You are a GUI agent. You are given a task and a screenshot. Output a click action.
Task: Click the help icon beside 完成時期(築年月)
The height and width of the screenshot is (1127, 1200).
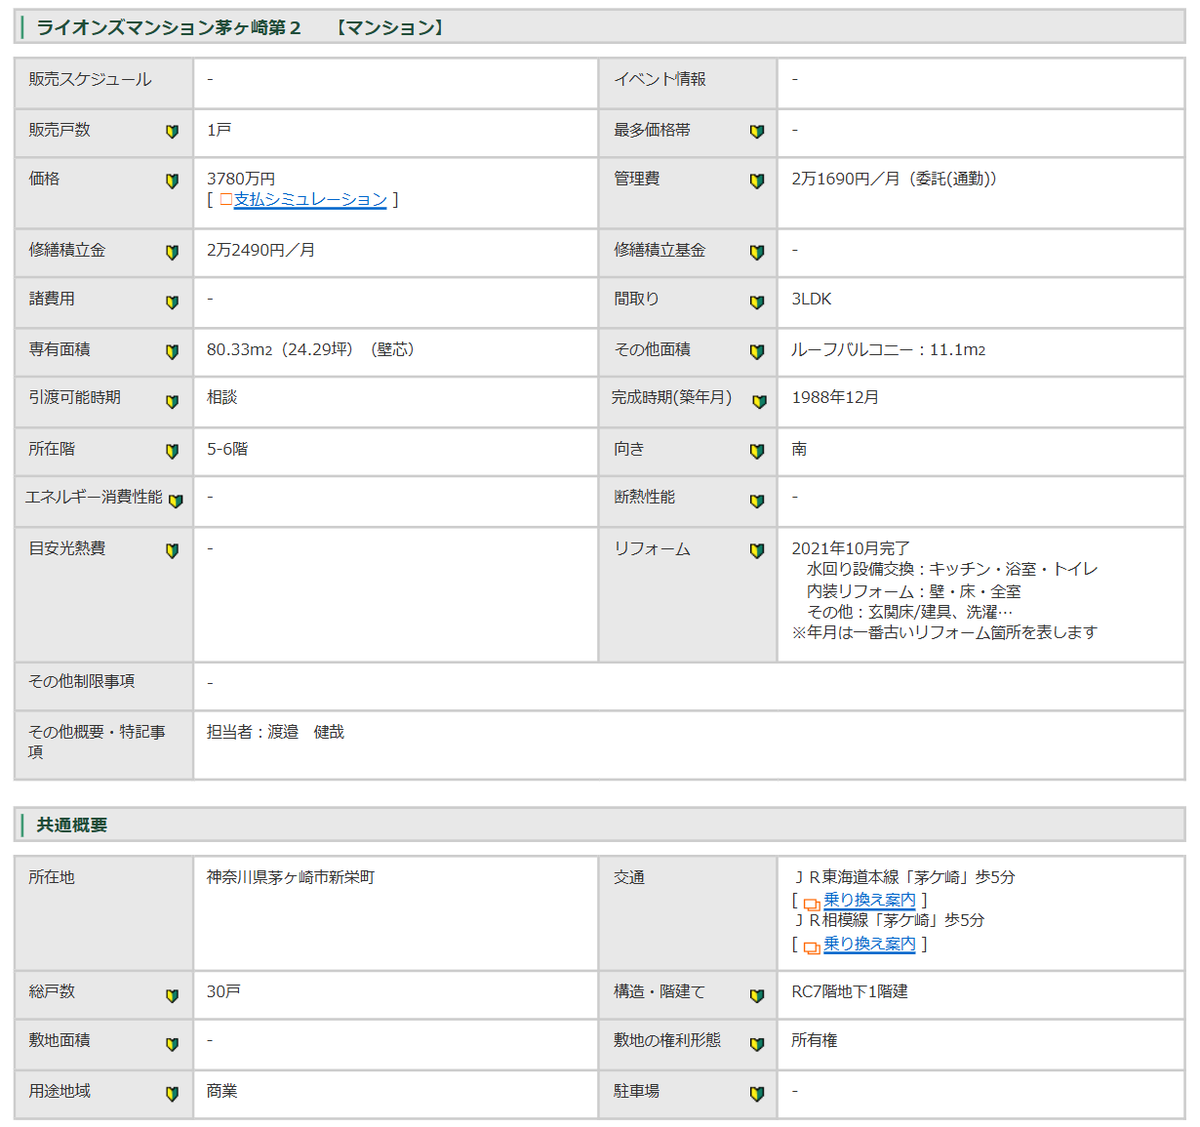tap(759, 401)
